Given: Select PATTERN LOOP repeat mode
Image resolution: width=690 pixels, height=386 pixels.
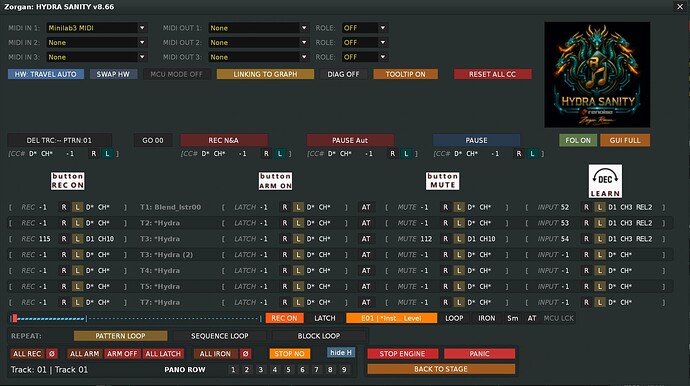Looking at the screenshot, I should [x=120, y=336].
